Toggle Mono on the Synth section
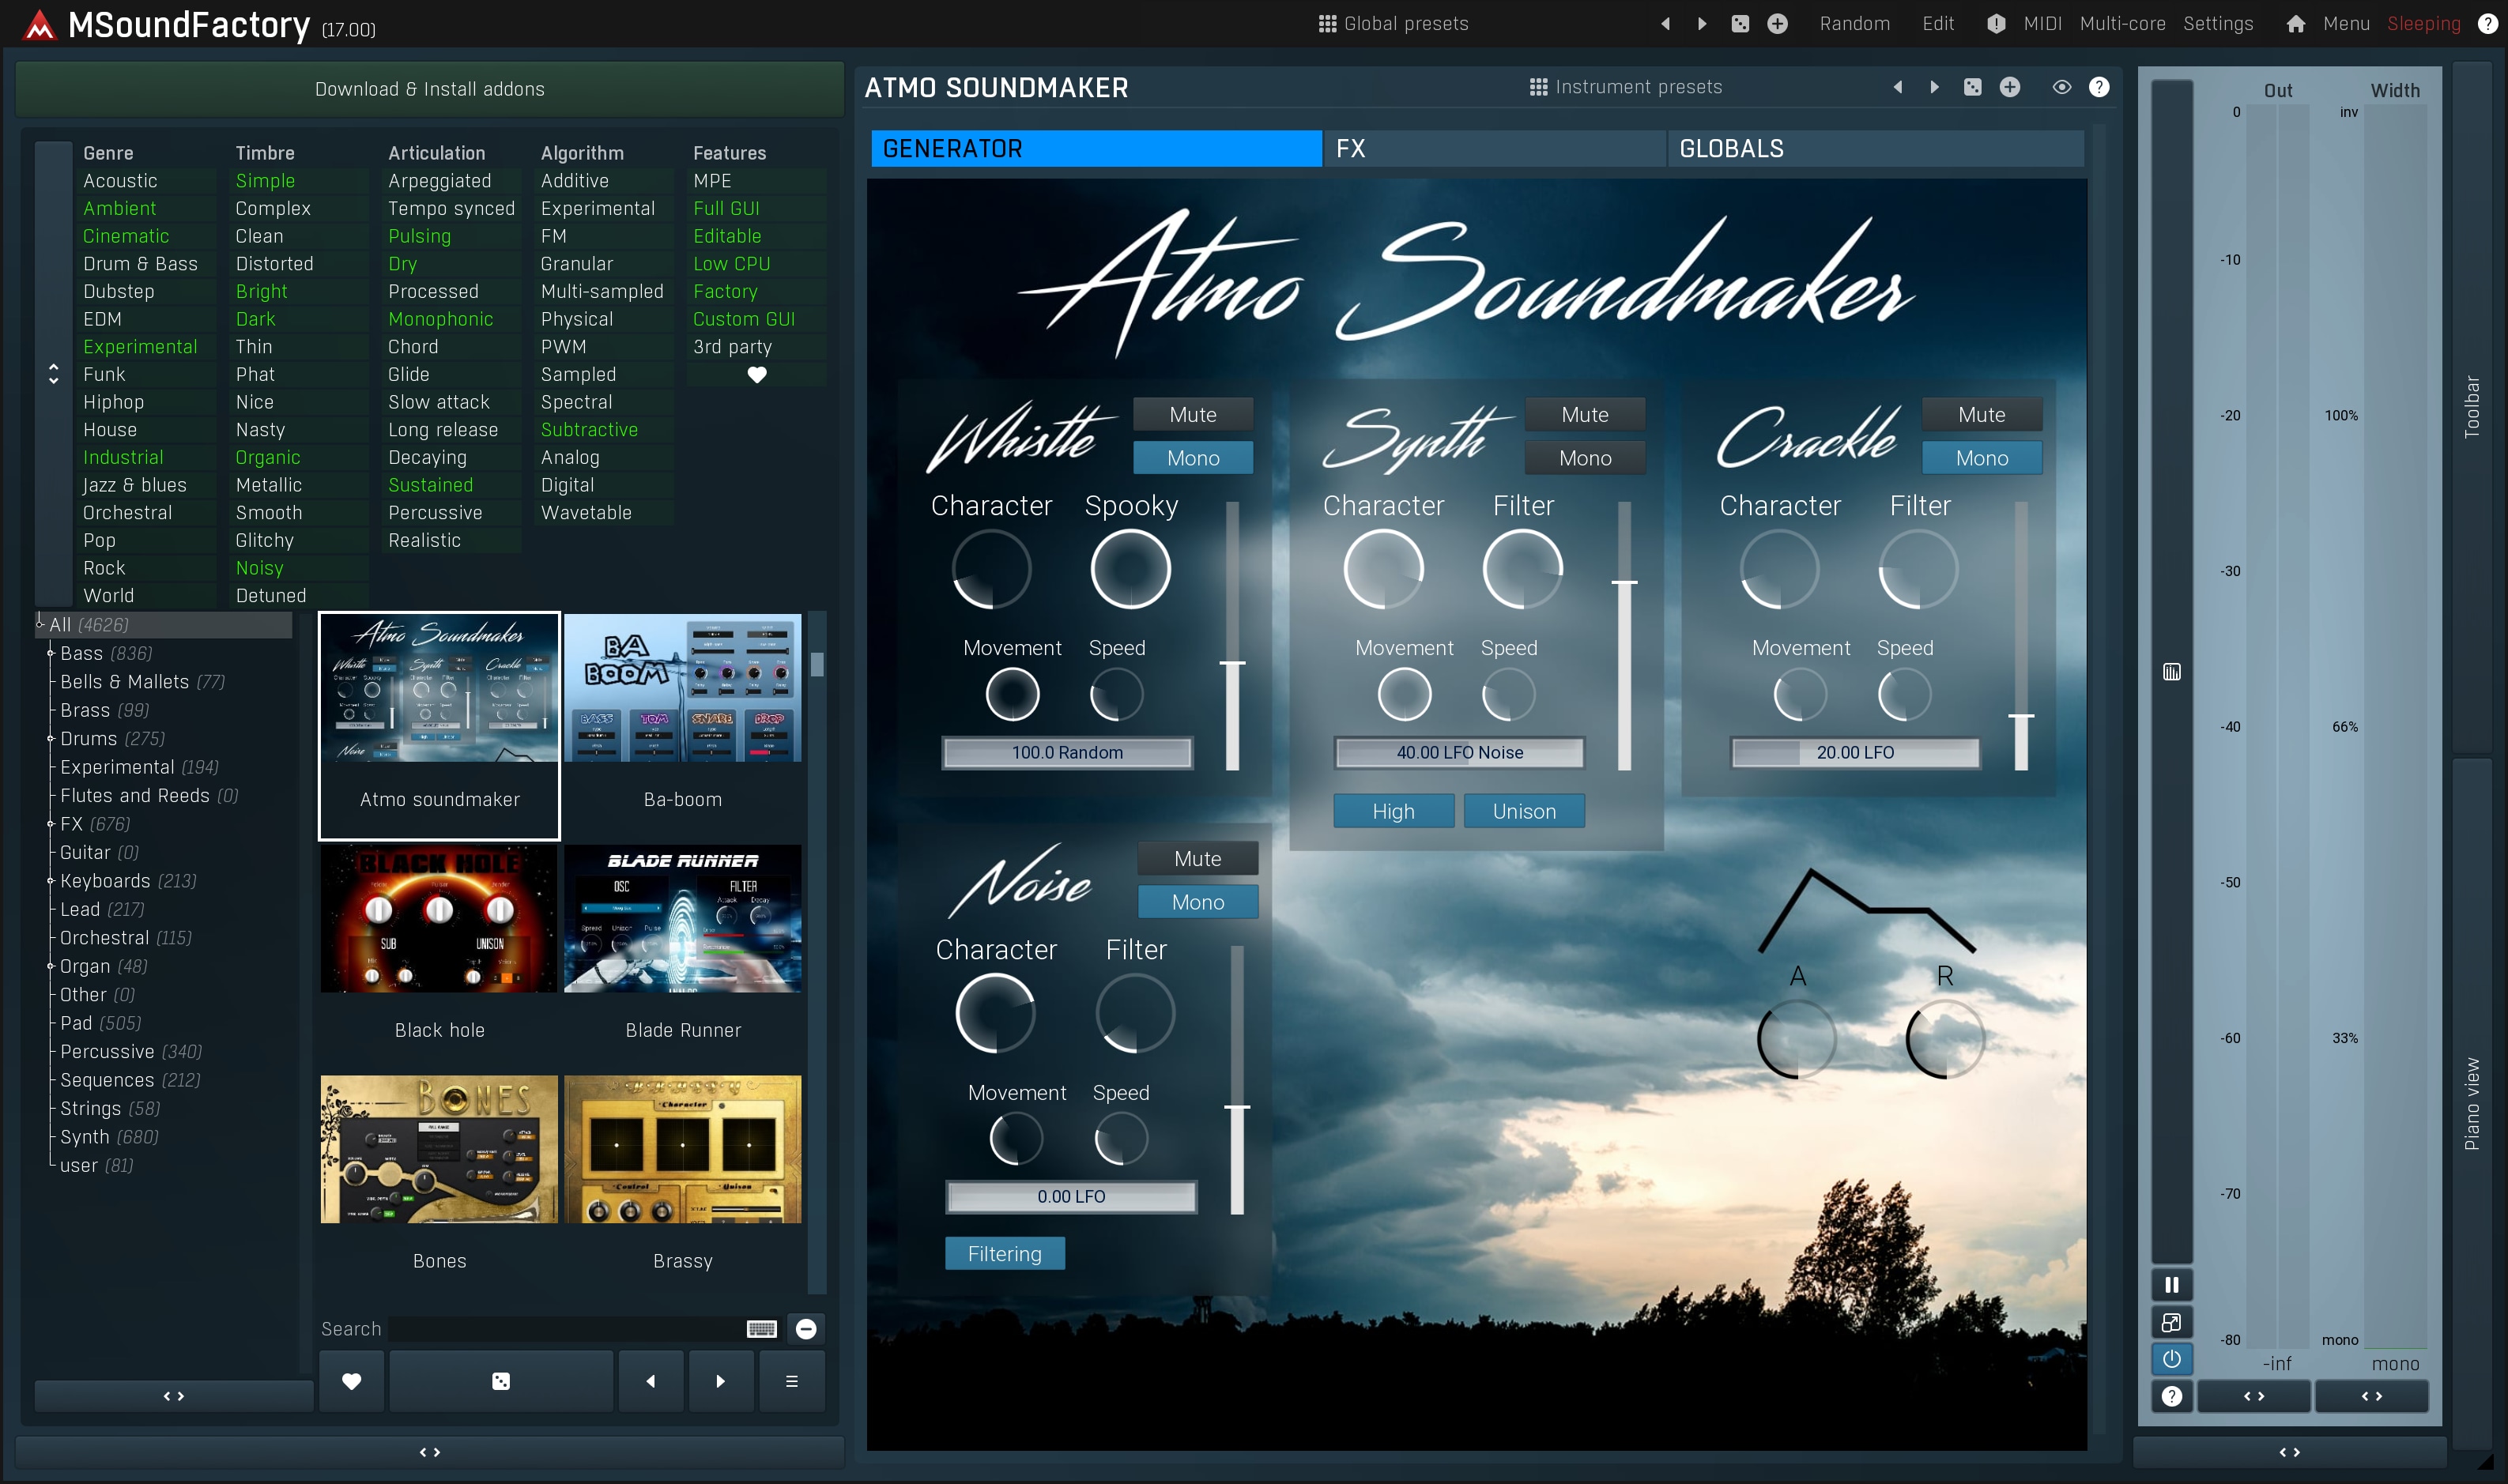This screenshot has height=1484, width=2508. click(1584, 458)
